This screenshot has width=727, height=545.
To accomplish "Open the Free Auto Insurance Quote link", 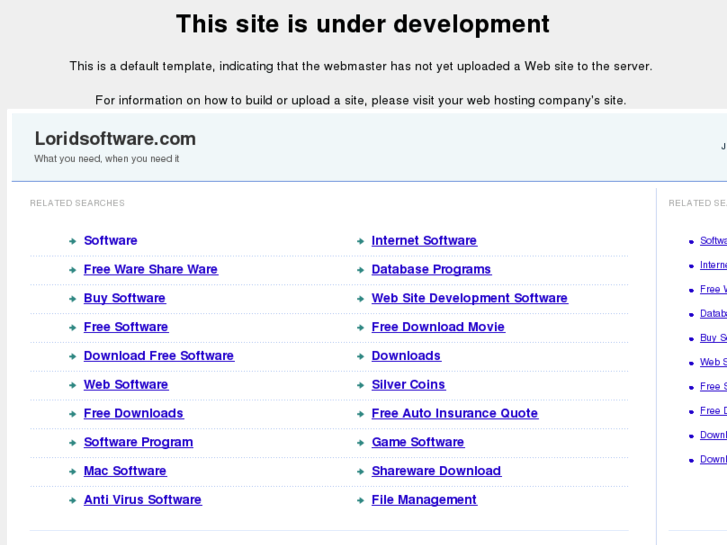I will (454, 413).
